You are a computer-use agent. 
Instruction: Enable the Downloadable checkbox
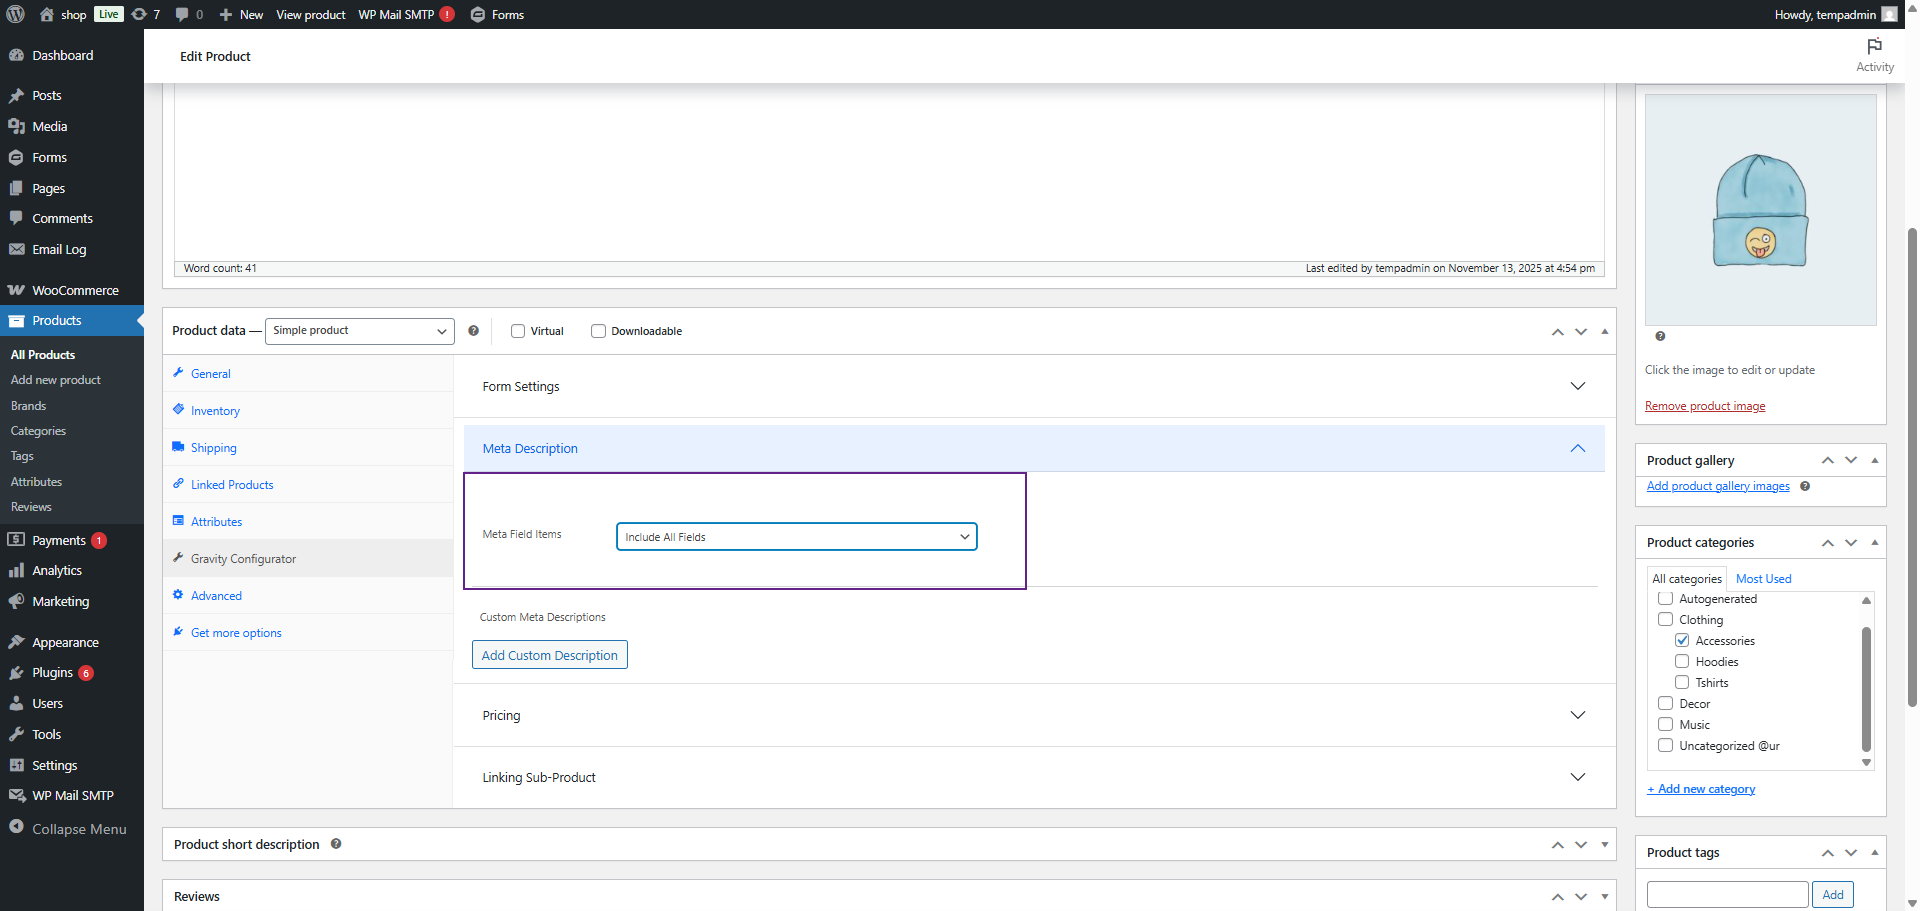click(x=598, y=331)
